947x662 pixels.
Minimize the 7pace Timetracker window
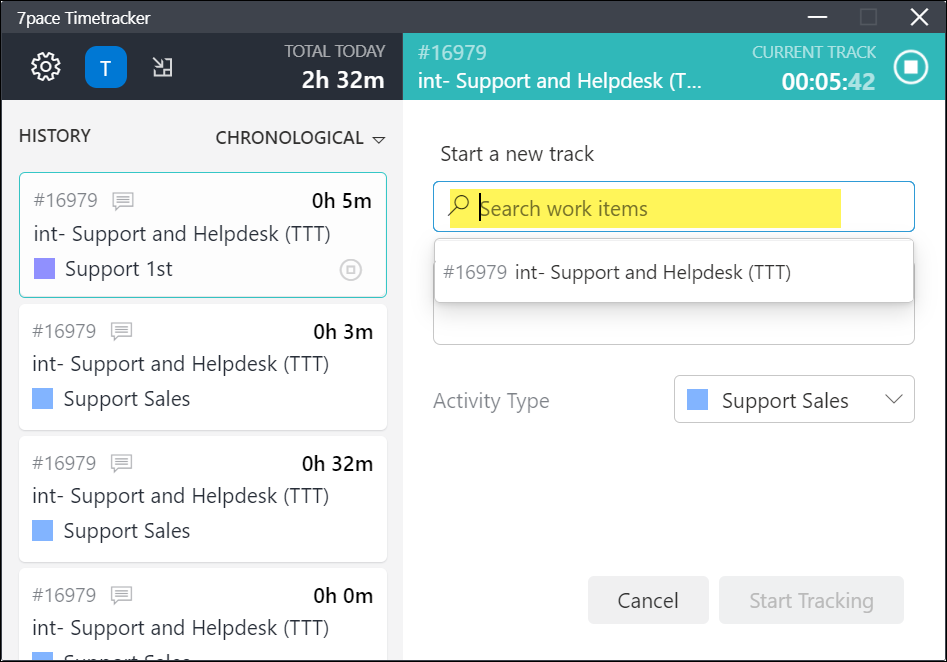[x=817, y=17]
